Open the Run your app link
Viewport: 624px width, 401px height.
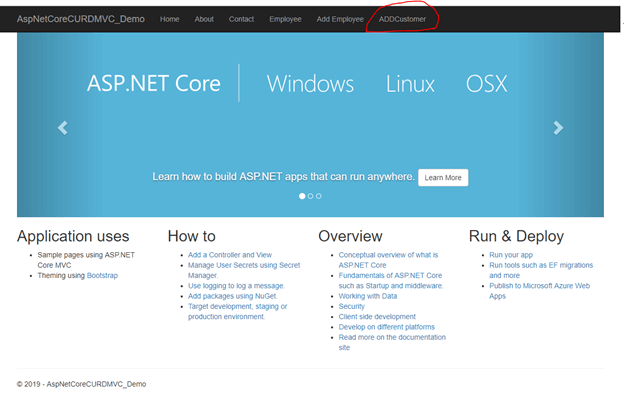(511, 255)
